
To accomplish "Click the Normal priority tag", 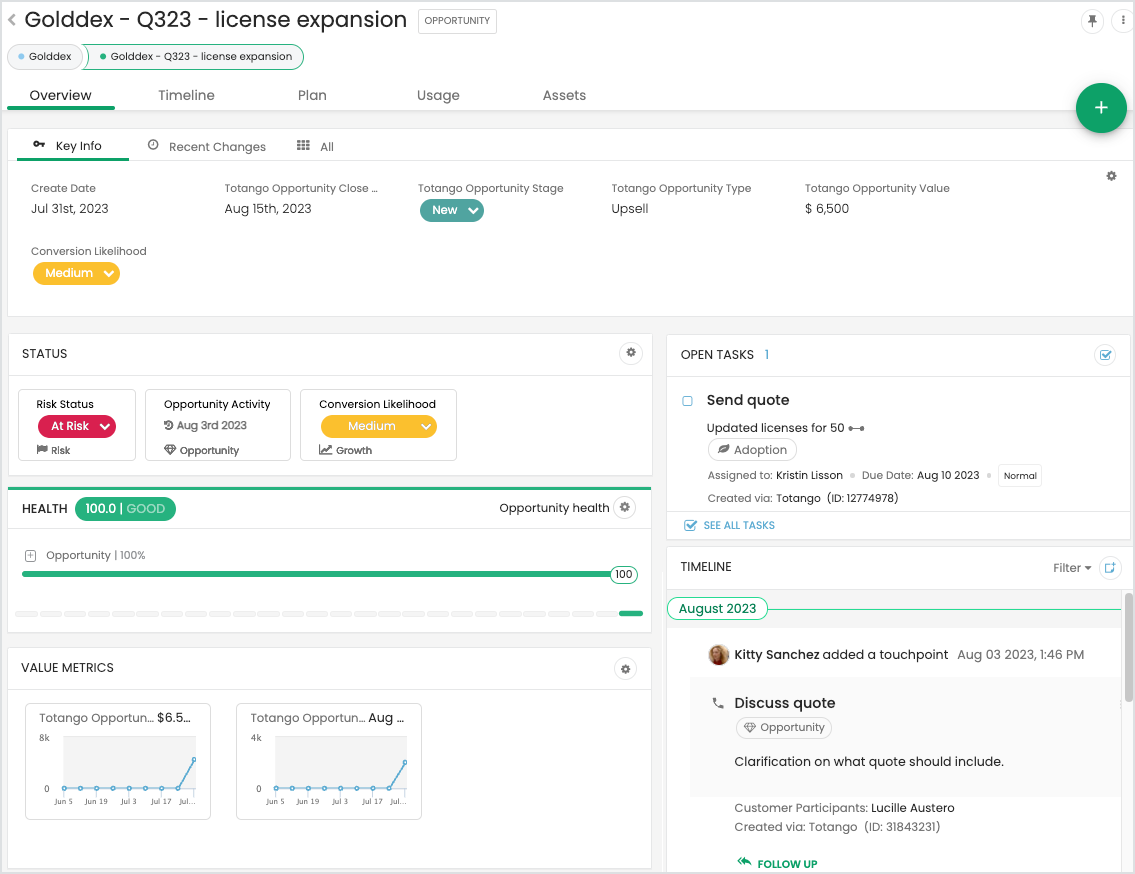I will [x=1020, y=476].
